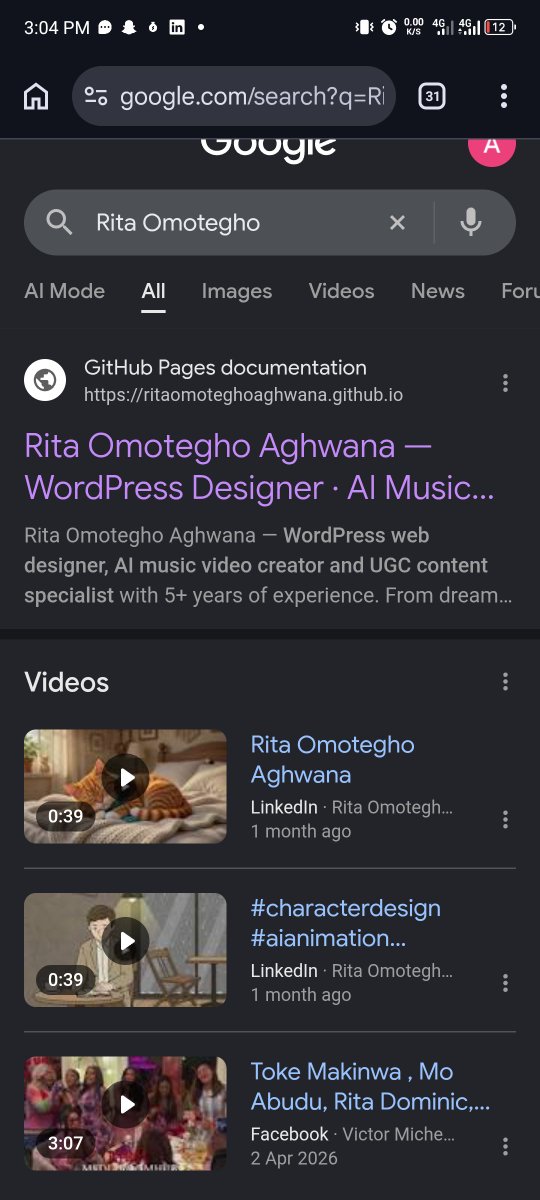
Task: Tap the '2 Apr 2026' date text
Action: [294, 1158]
